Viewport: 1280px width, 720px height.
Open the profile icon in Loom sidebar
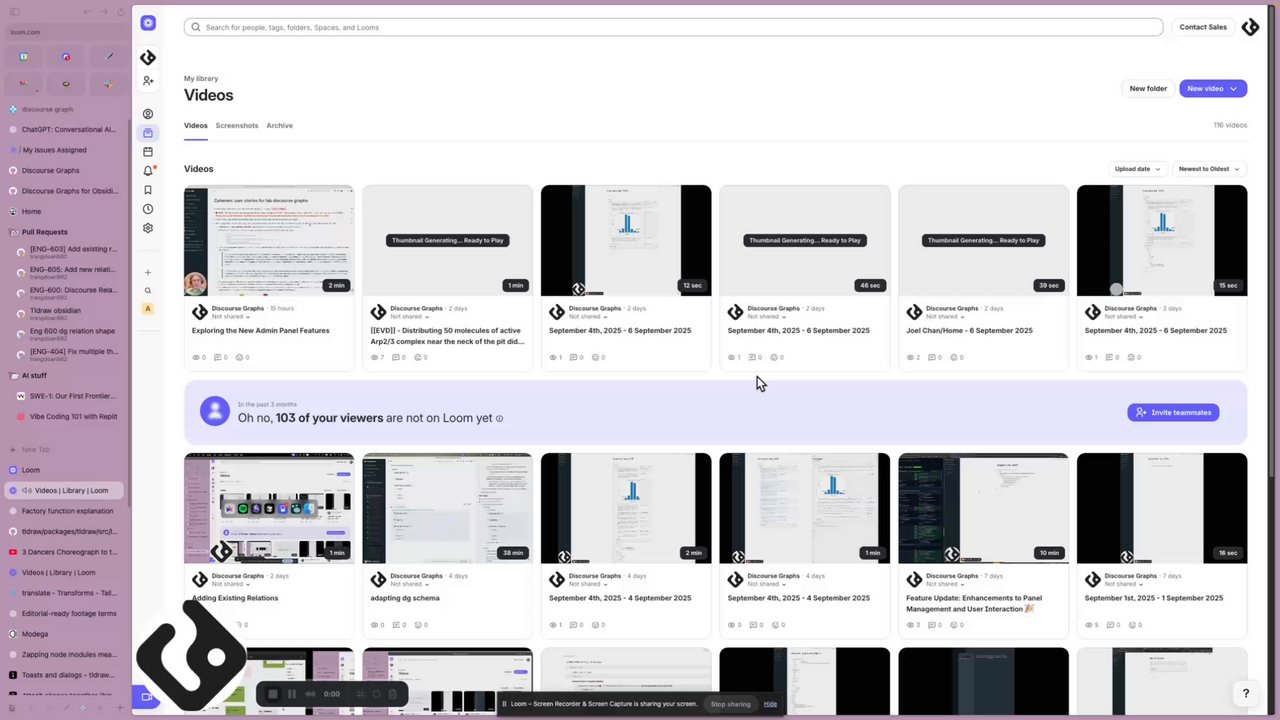pyautogui.click(x=148, y=114)
